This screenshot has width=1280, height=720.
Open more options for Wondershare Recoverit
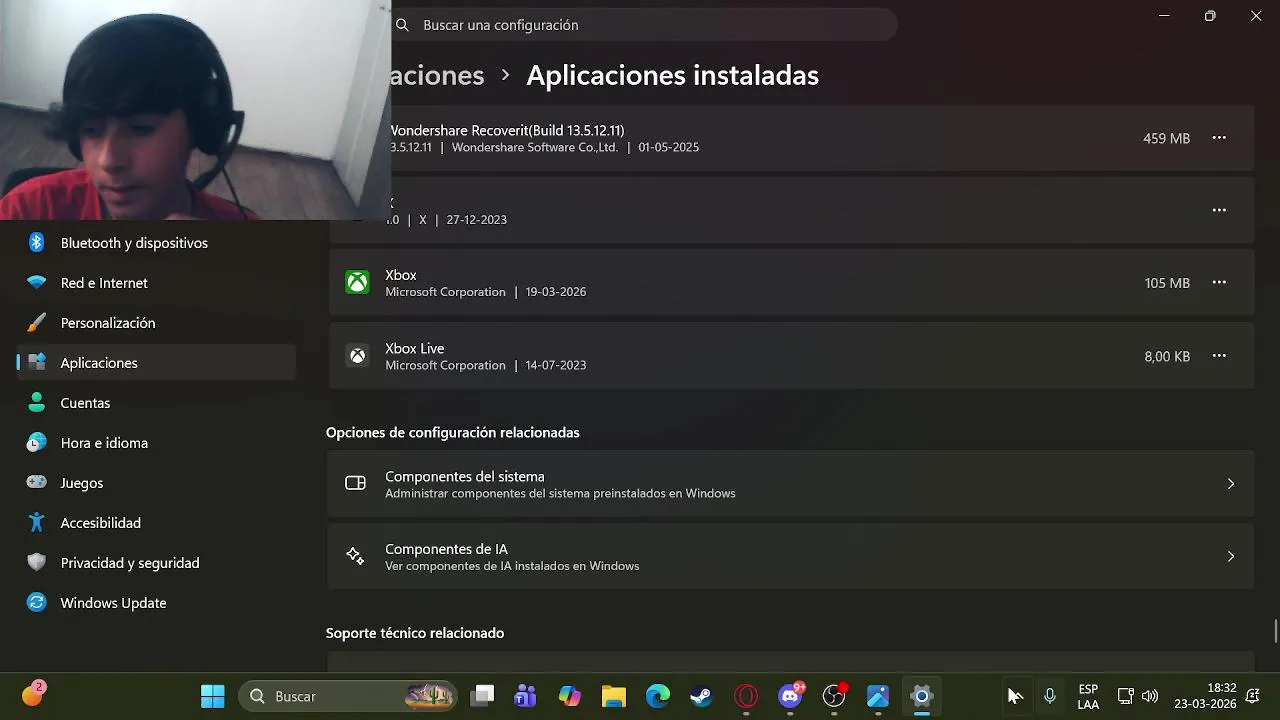click(x=1219, y=138)
